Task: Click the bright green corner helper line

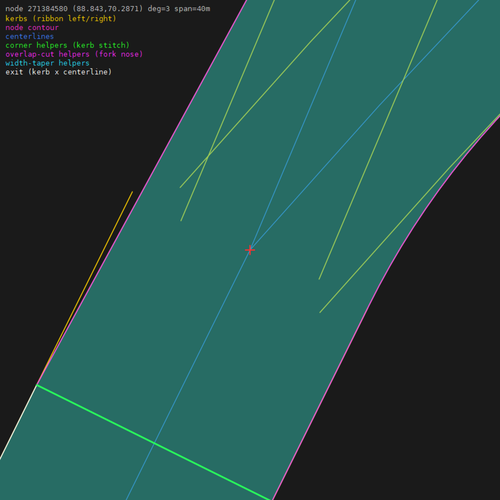Action: (153, 442)
